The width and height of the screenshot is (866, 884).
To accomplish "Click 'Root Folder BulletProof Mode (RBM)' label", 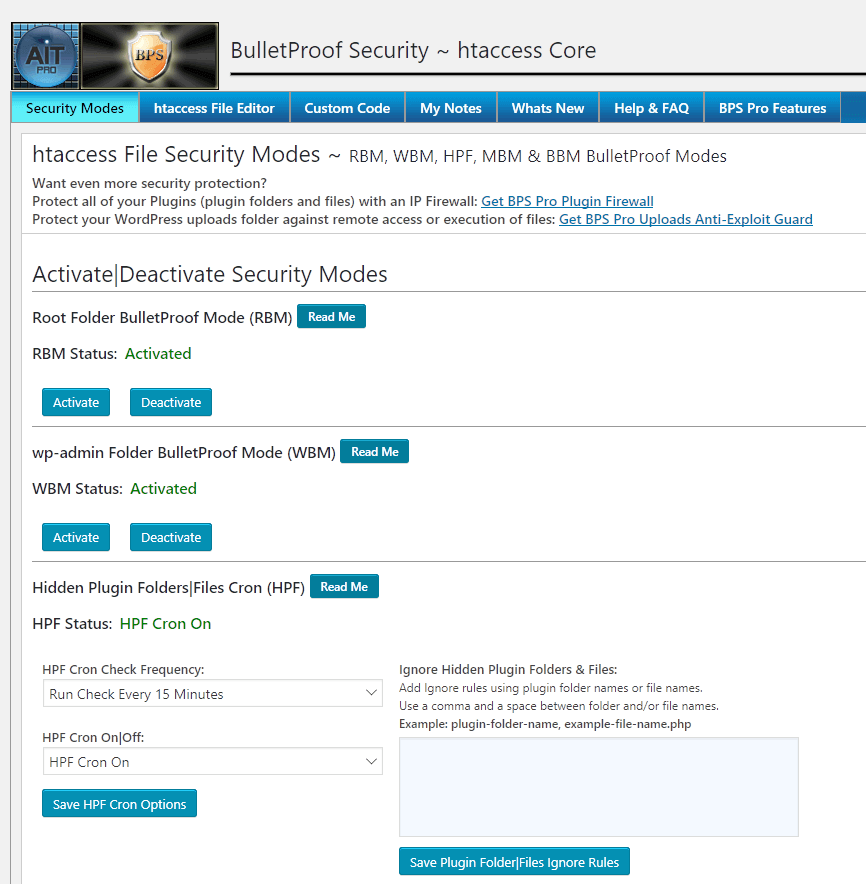I will [x=162, y=317].
